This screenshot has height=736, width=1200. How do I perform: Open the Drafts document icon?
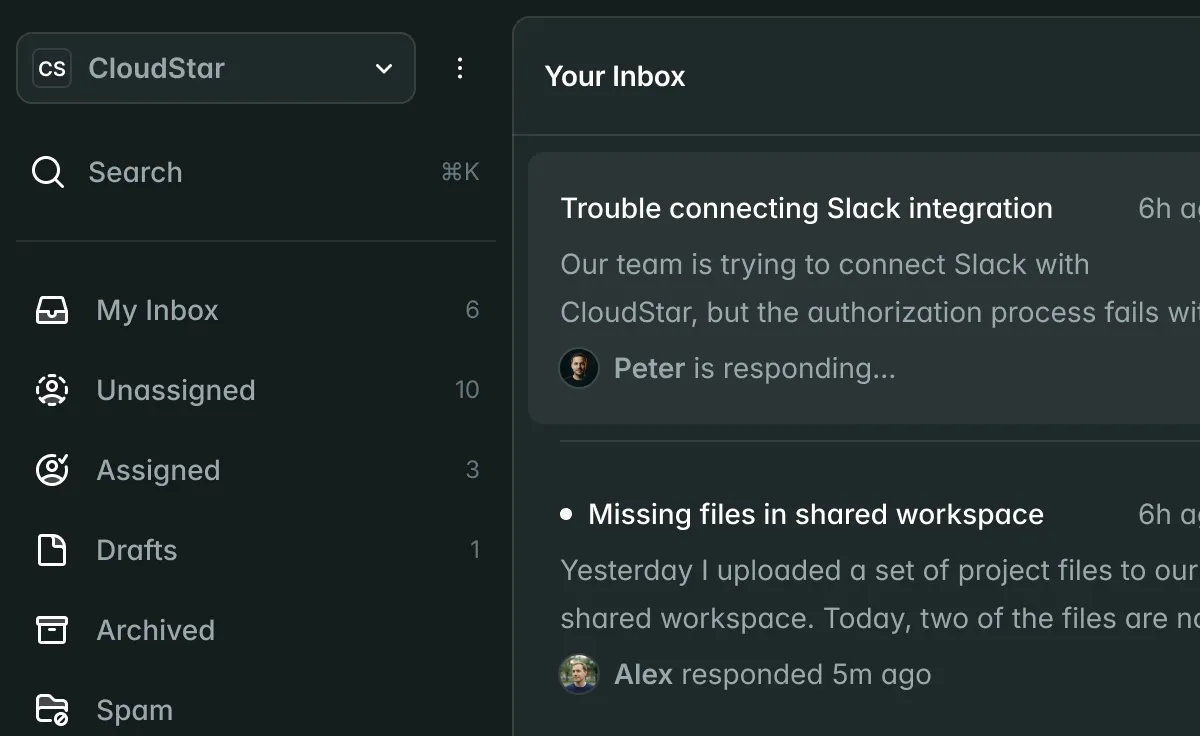(x=51, y=550)
